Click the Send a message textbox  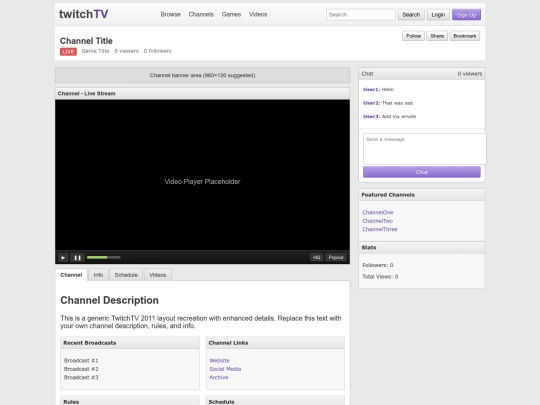point(425,149)
